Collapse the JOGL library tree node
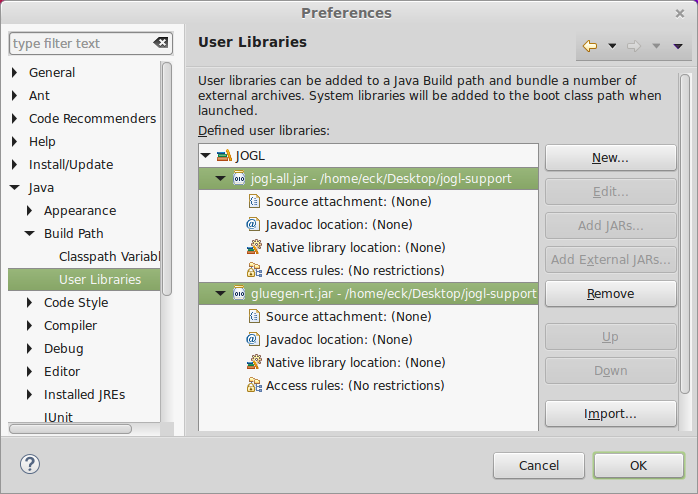This screenshot has width=698, height=494. pos(206,156)
